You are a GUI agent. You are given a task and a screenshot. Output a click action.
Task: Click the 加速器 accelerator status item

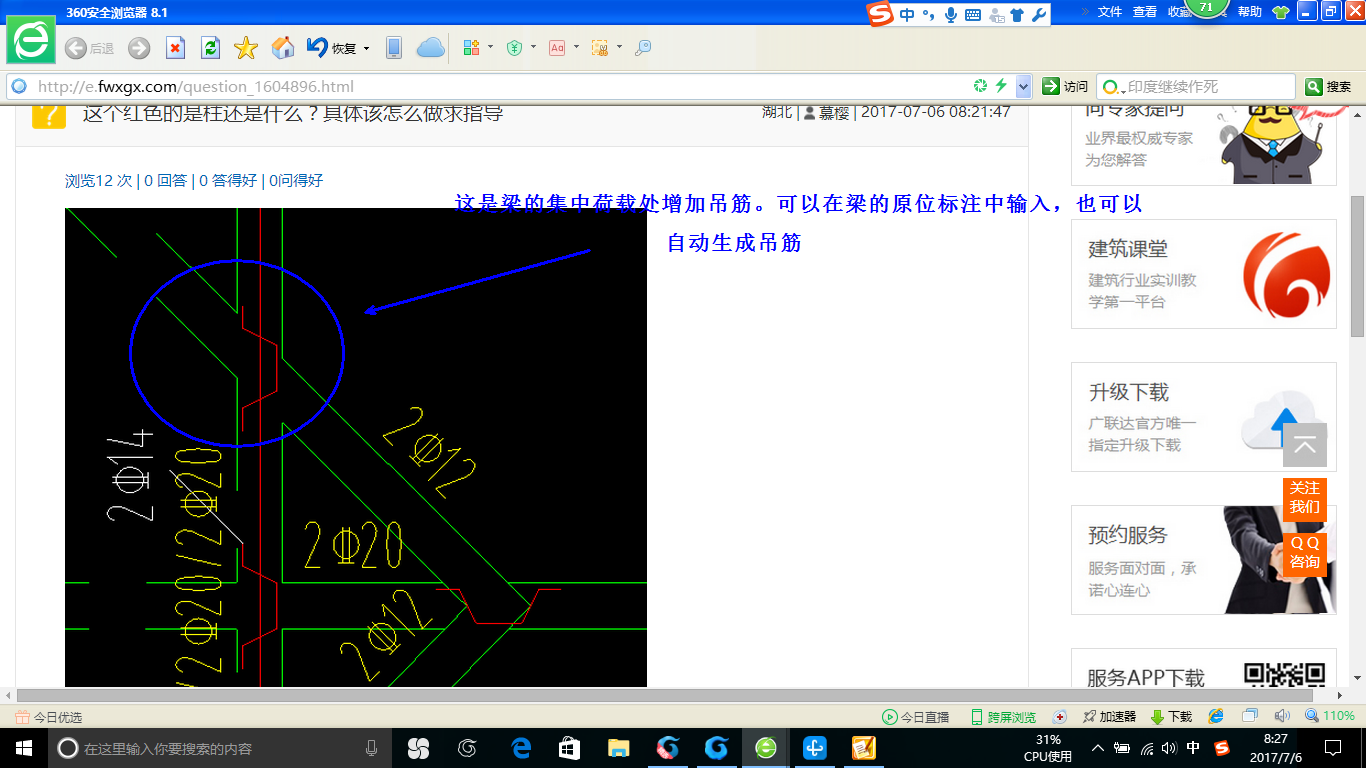click(1109, 717)
